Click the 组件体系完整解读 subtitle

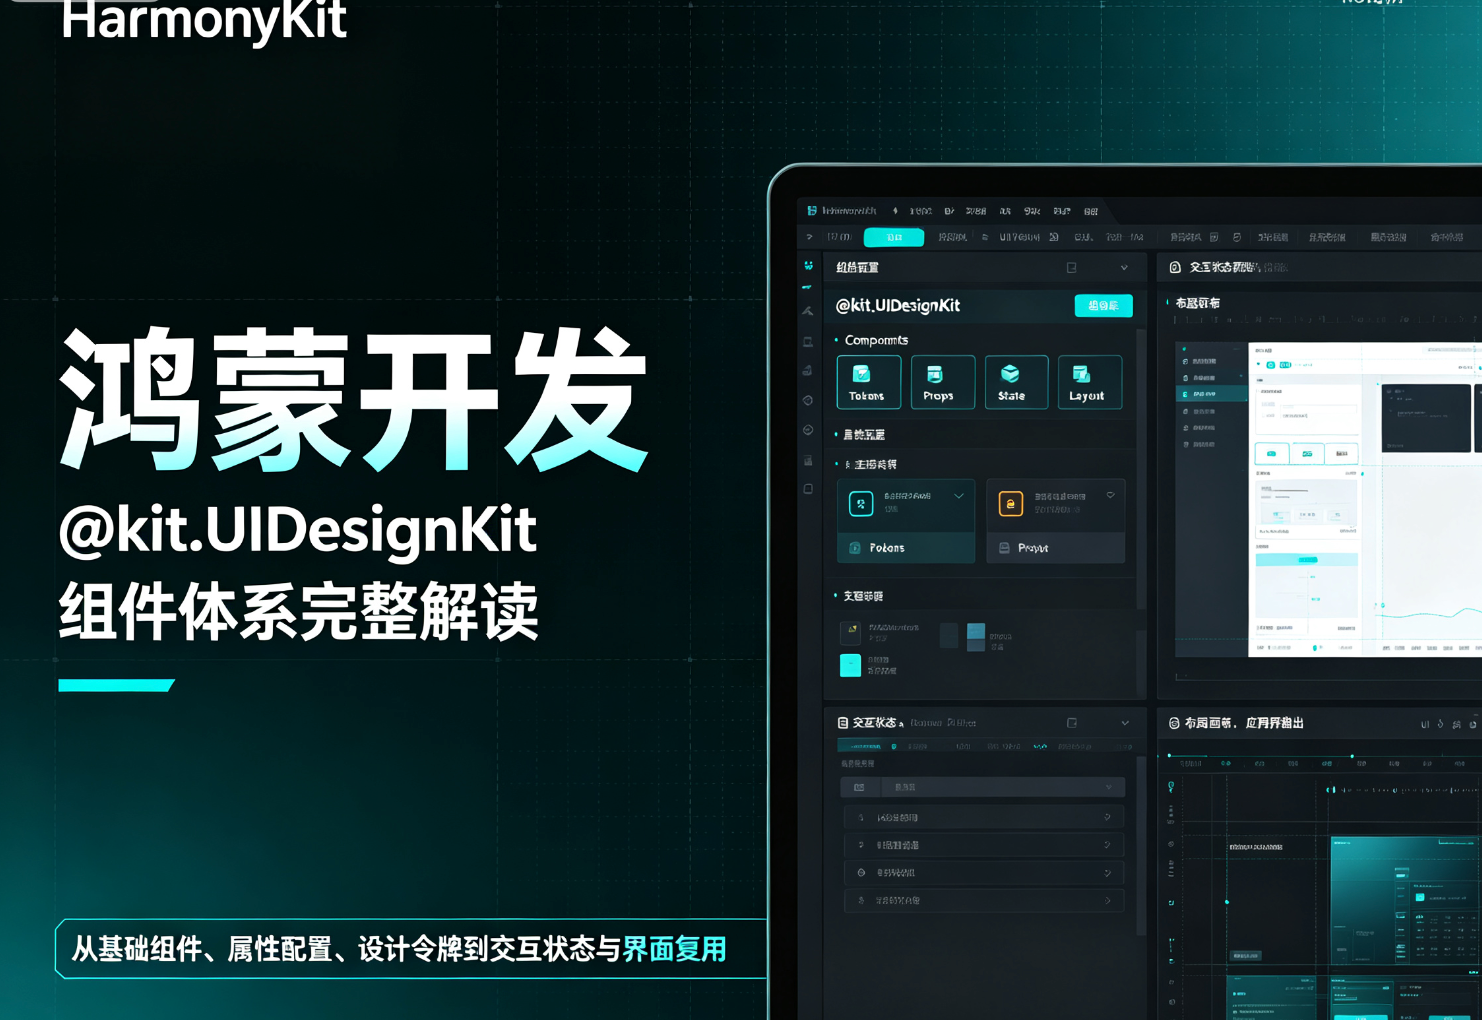click(299, 611)
